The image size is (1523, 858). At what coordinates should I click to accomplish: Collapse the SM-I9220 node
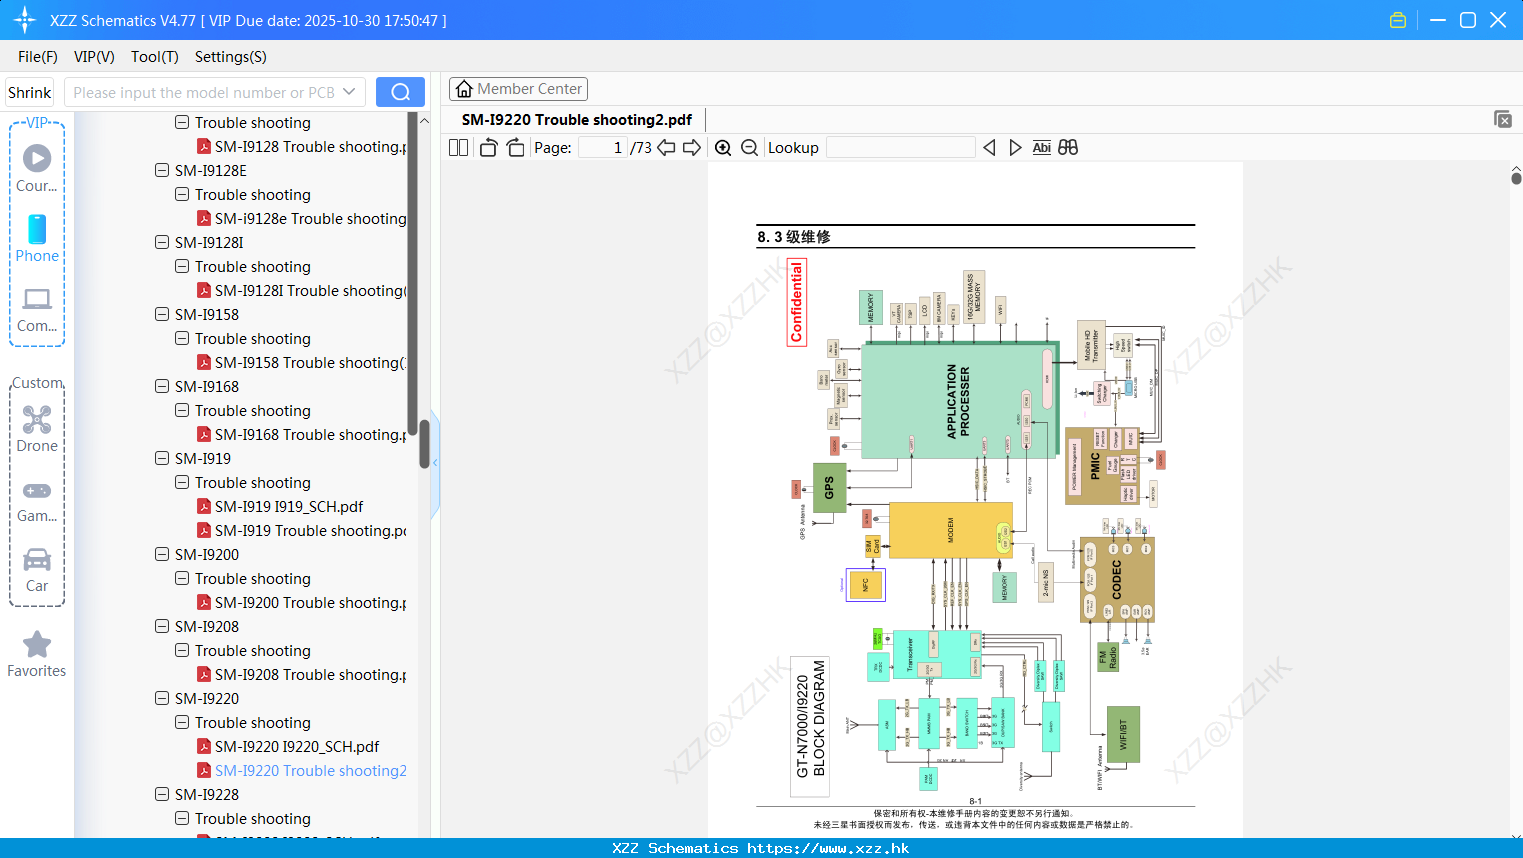(162, 698)
